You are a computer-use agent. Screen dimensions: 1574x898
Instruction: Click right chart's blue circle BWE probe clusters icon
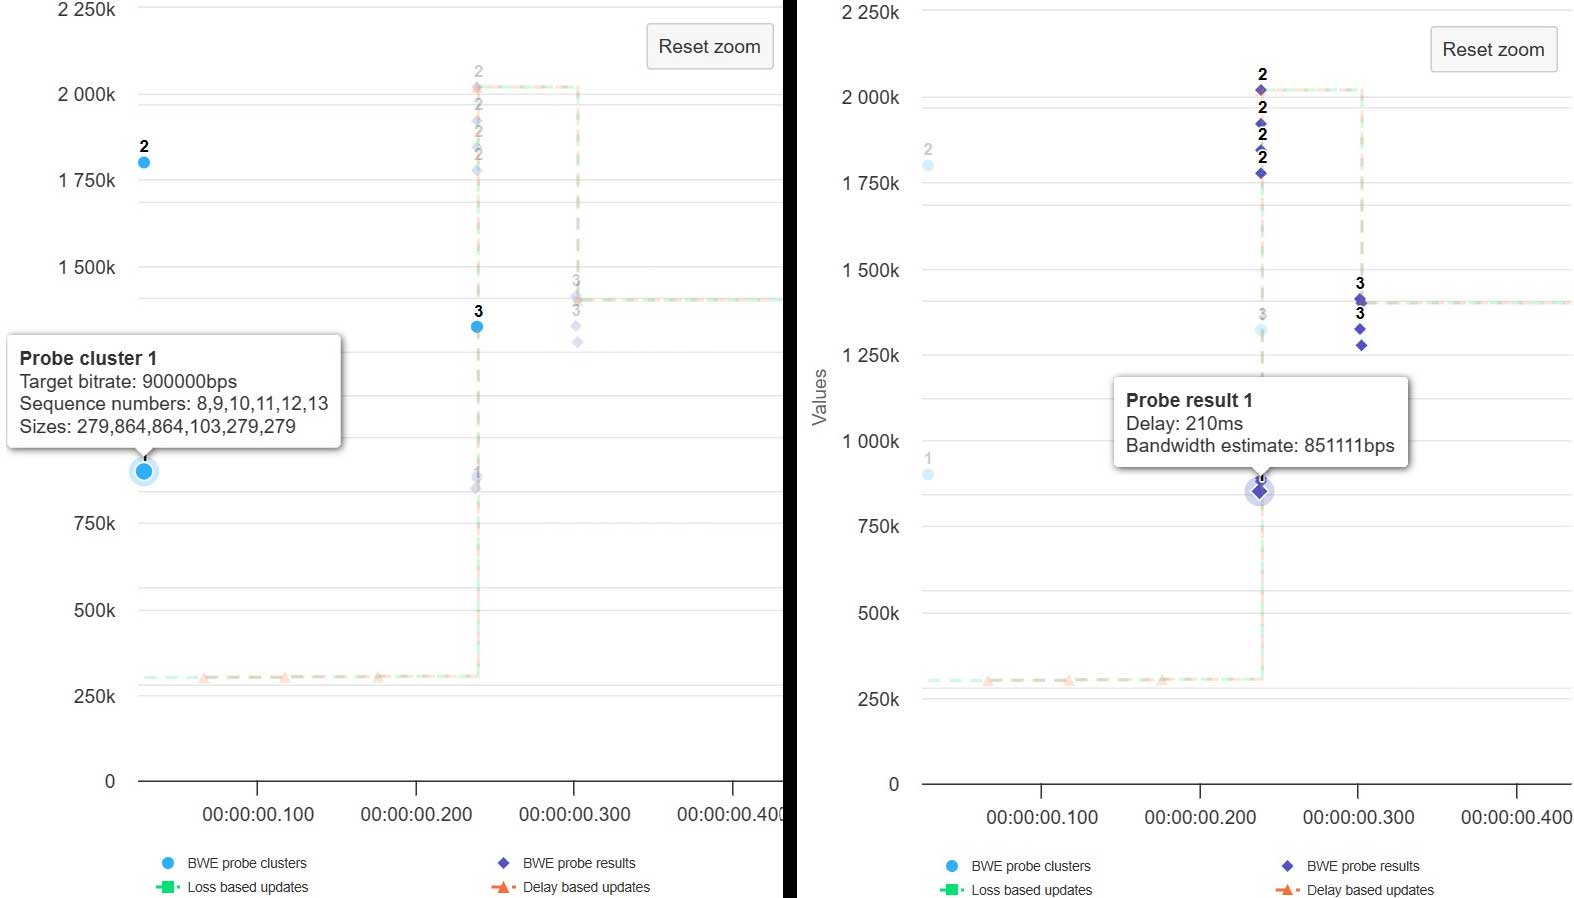(x=952, y=866)
